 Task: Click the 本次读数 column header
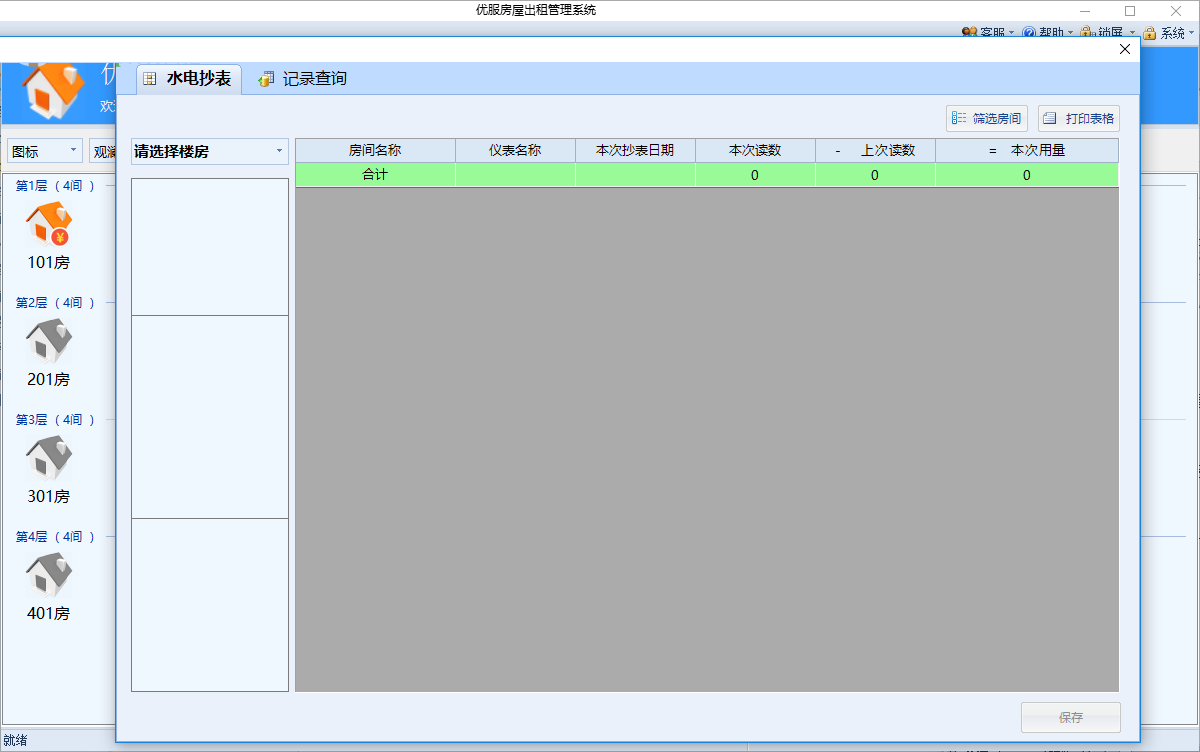pyautogui.click(x=755, y=151)
